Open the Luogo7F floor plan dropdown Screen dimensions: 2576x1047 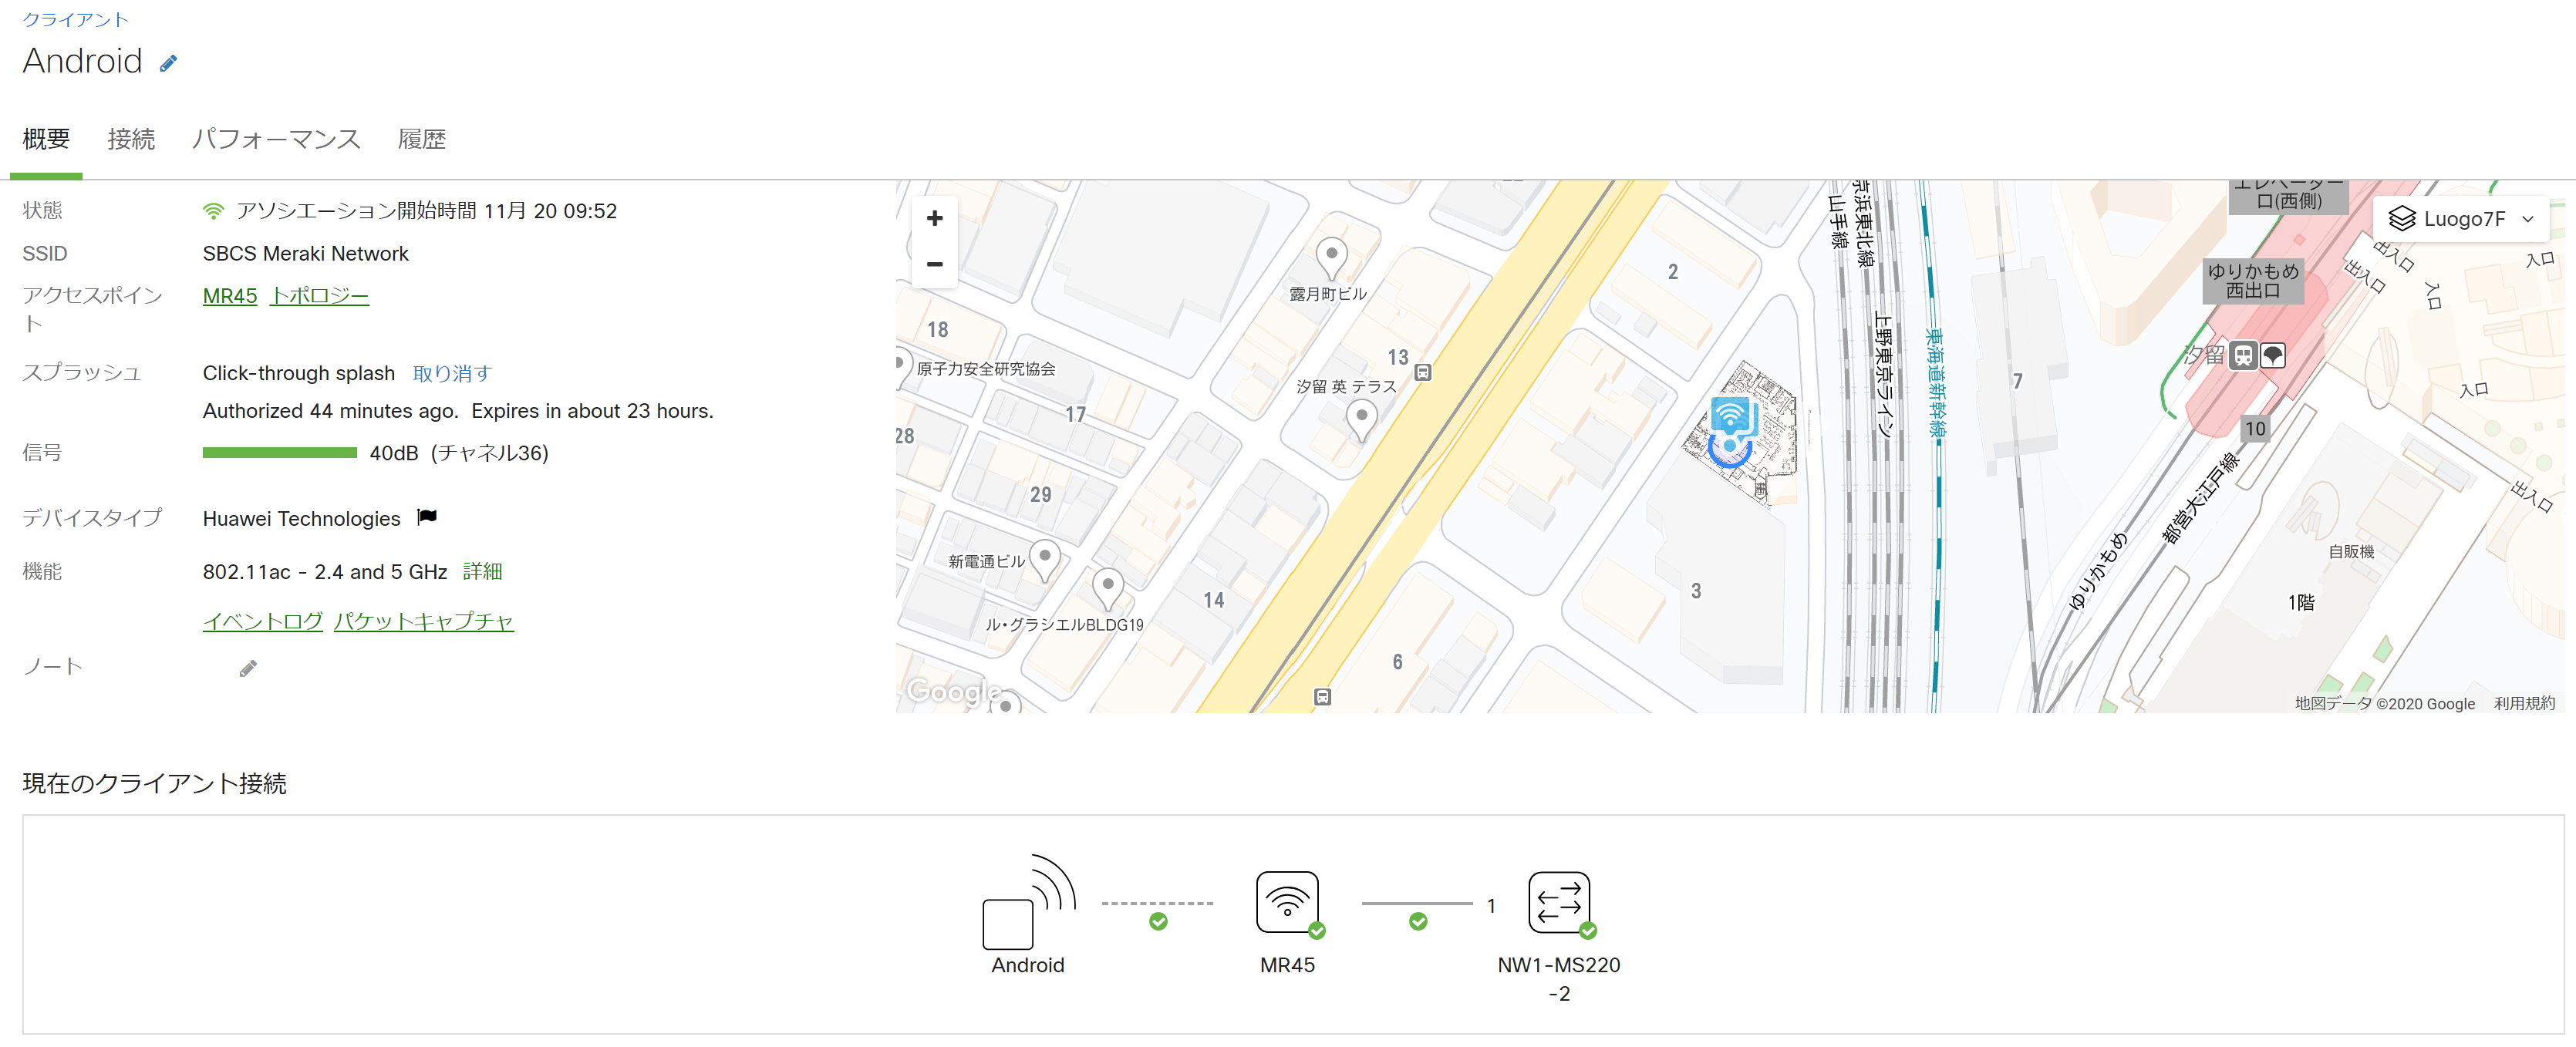pyautogui.click(x=2461, y=219)
